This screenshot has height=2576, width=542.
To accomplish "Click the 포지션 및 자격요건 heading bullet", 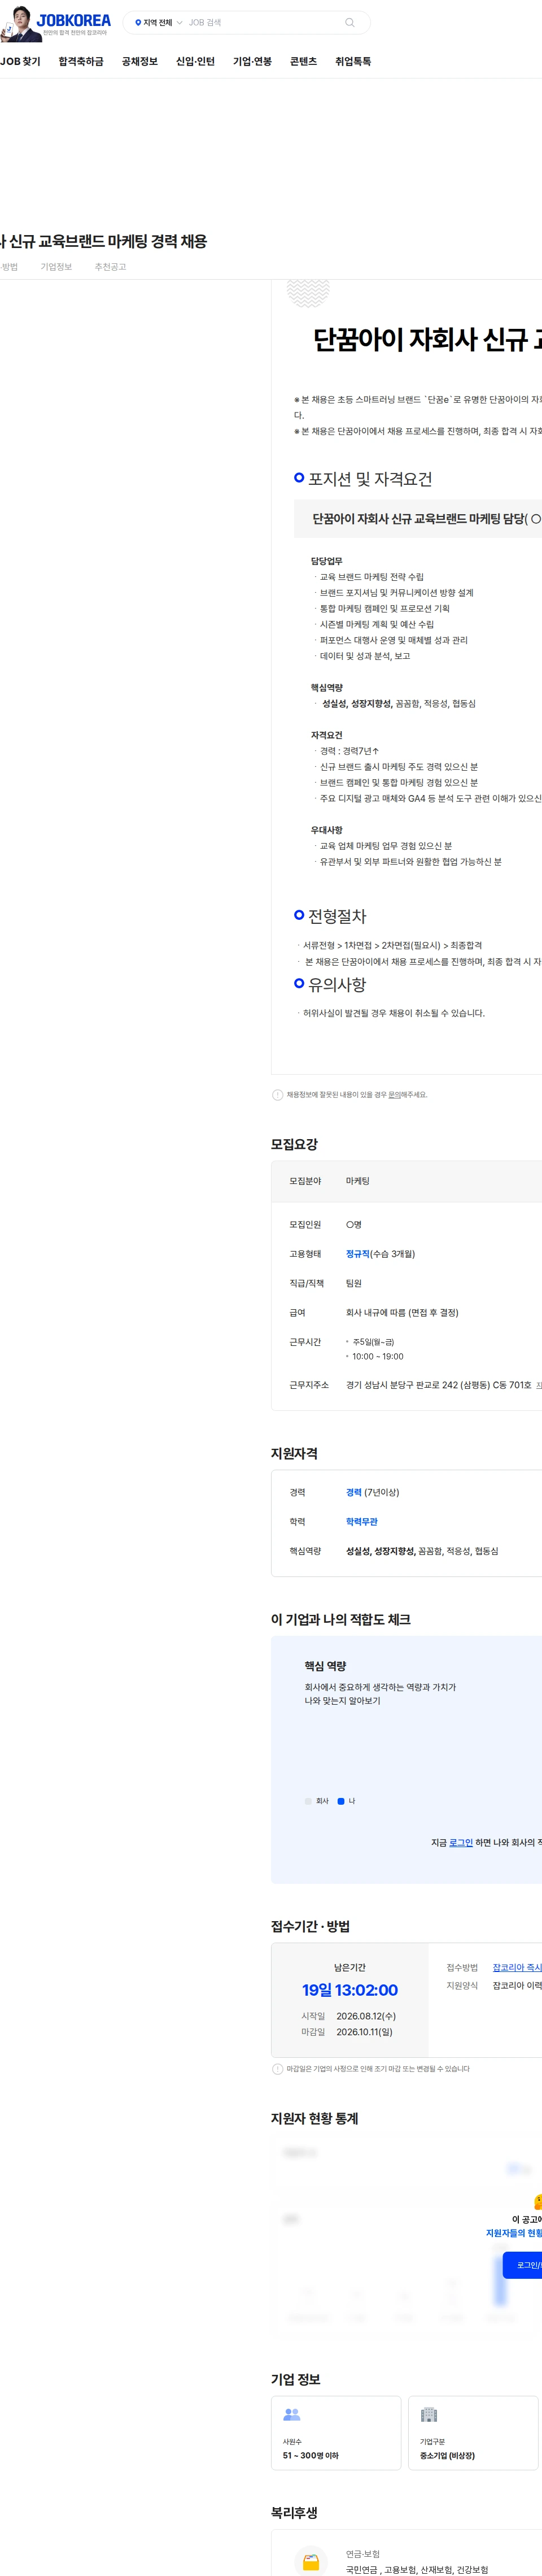I will (299, 478).
